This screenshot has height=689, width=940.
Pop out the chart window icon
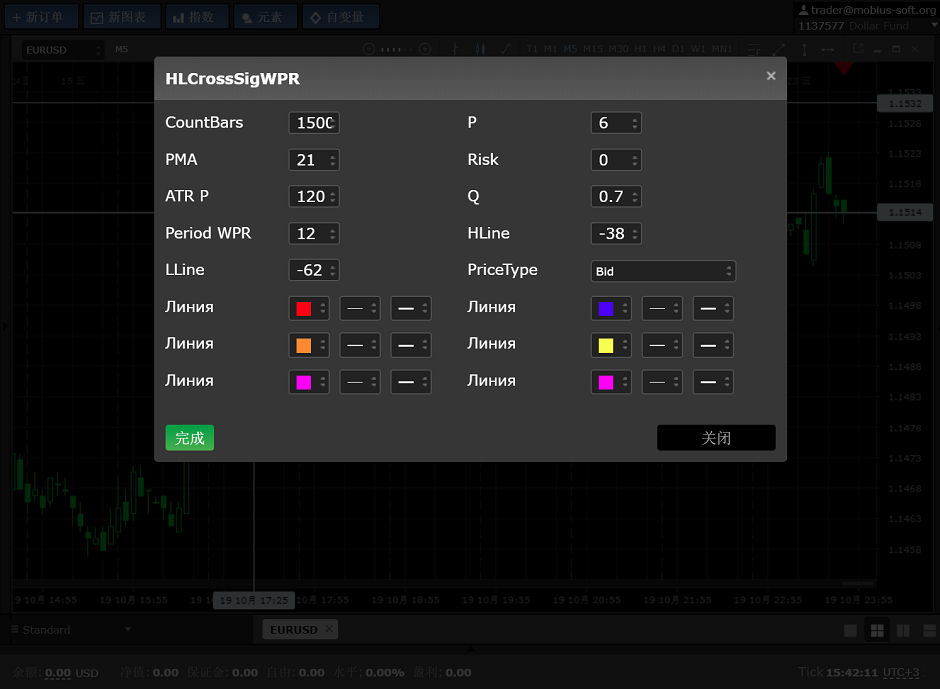point(858,49)
